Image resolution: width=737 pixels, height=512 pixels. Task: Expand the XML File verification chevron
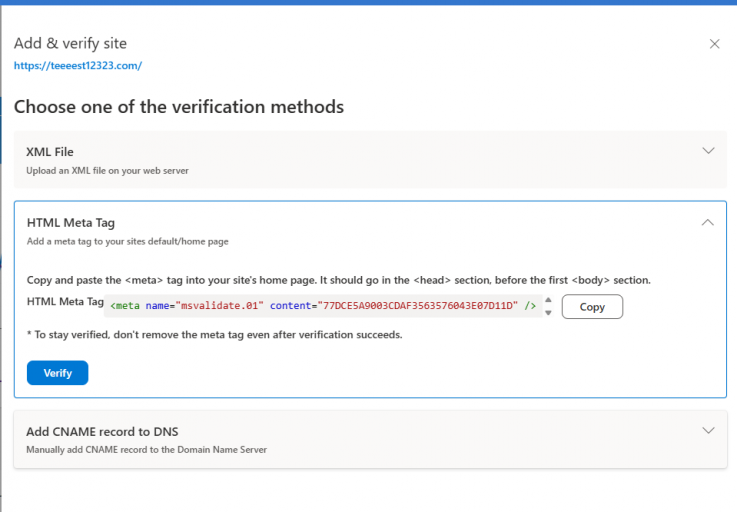pyautogui.click(x=708, y=151)
